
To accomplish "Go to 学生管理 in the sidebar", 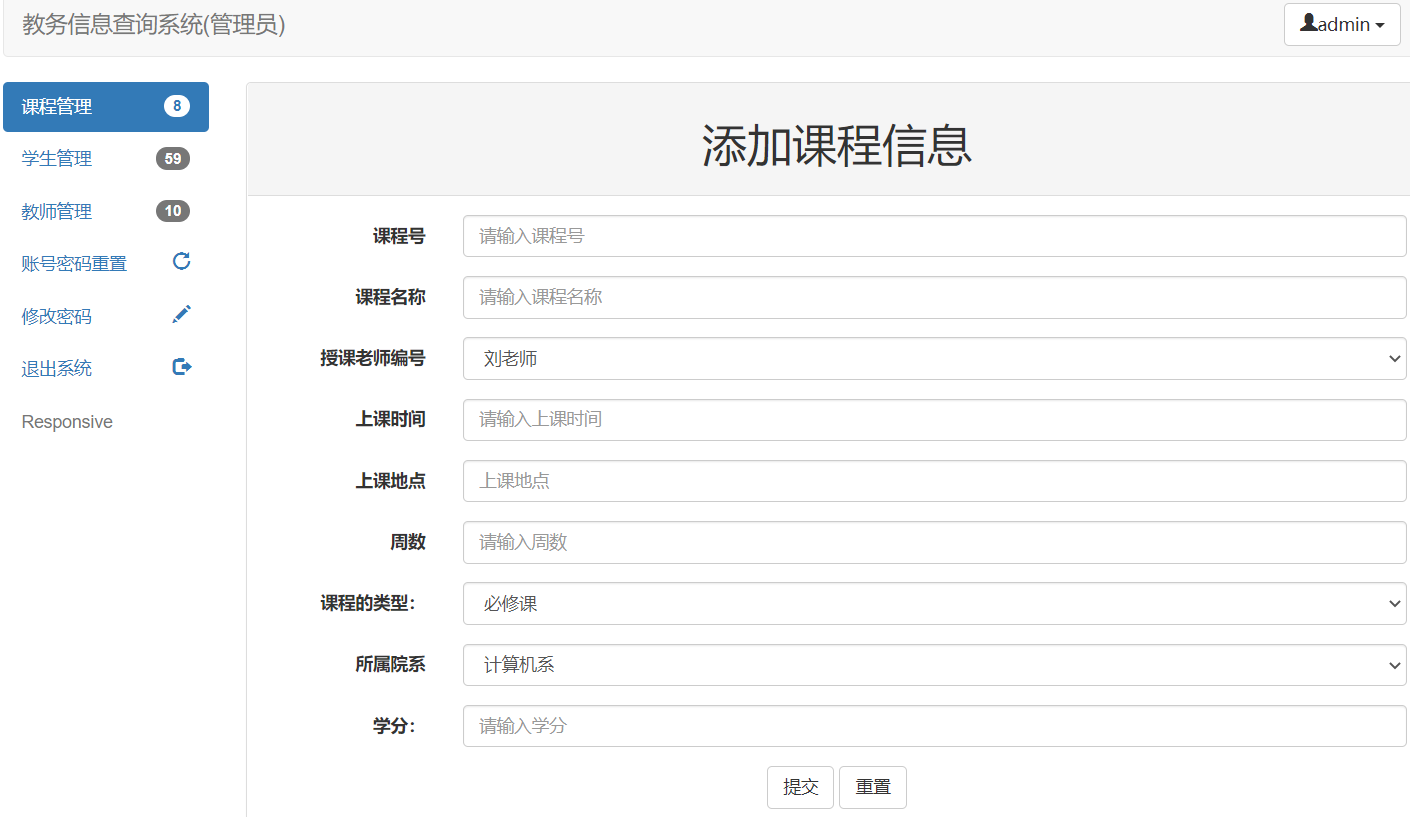I will tap(106, 159).
